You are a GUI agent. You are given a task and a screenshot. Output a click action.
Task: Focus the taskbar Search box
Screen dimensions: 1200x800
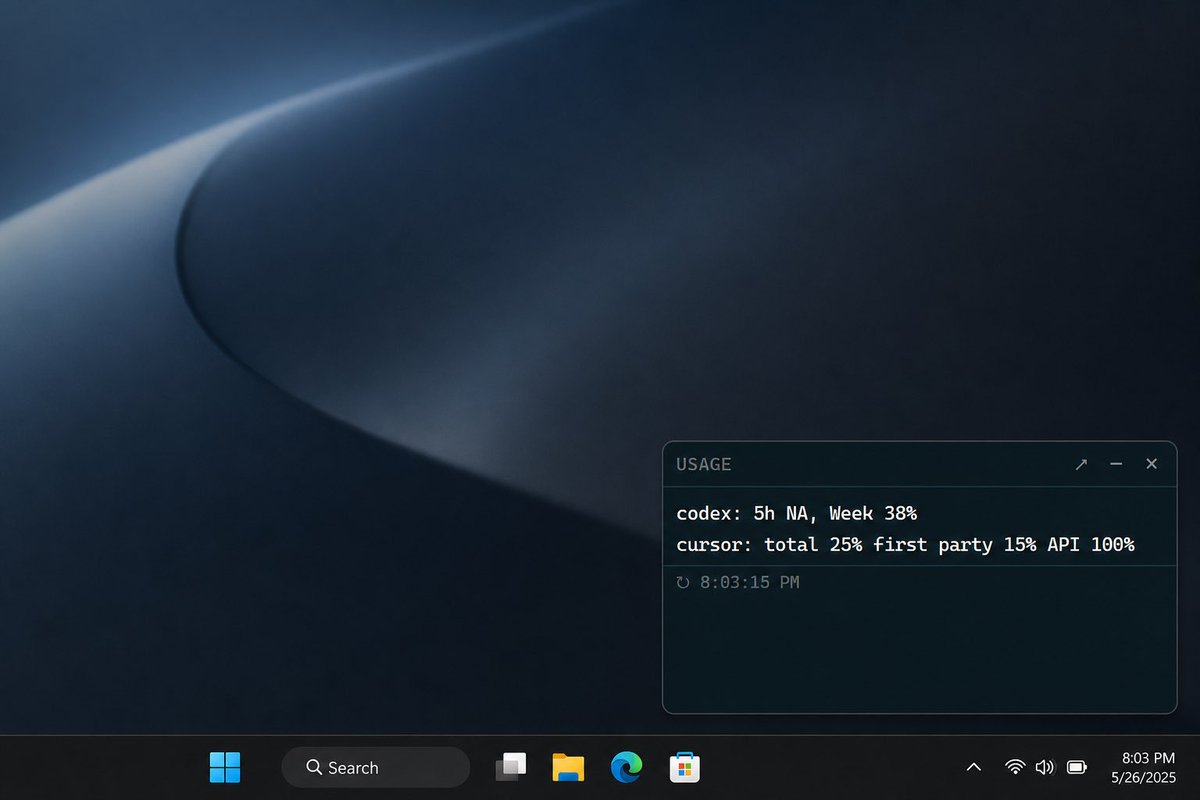375,767
